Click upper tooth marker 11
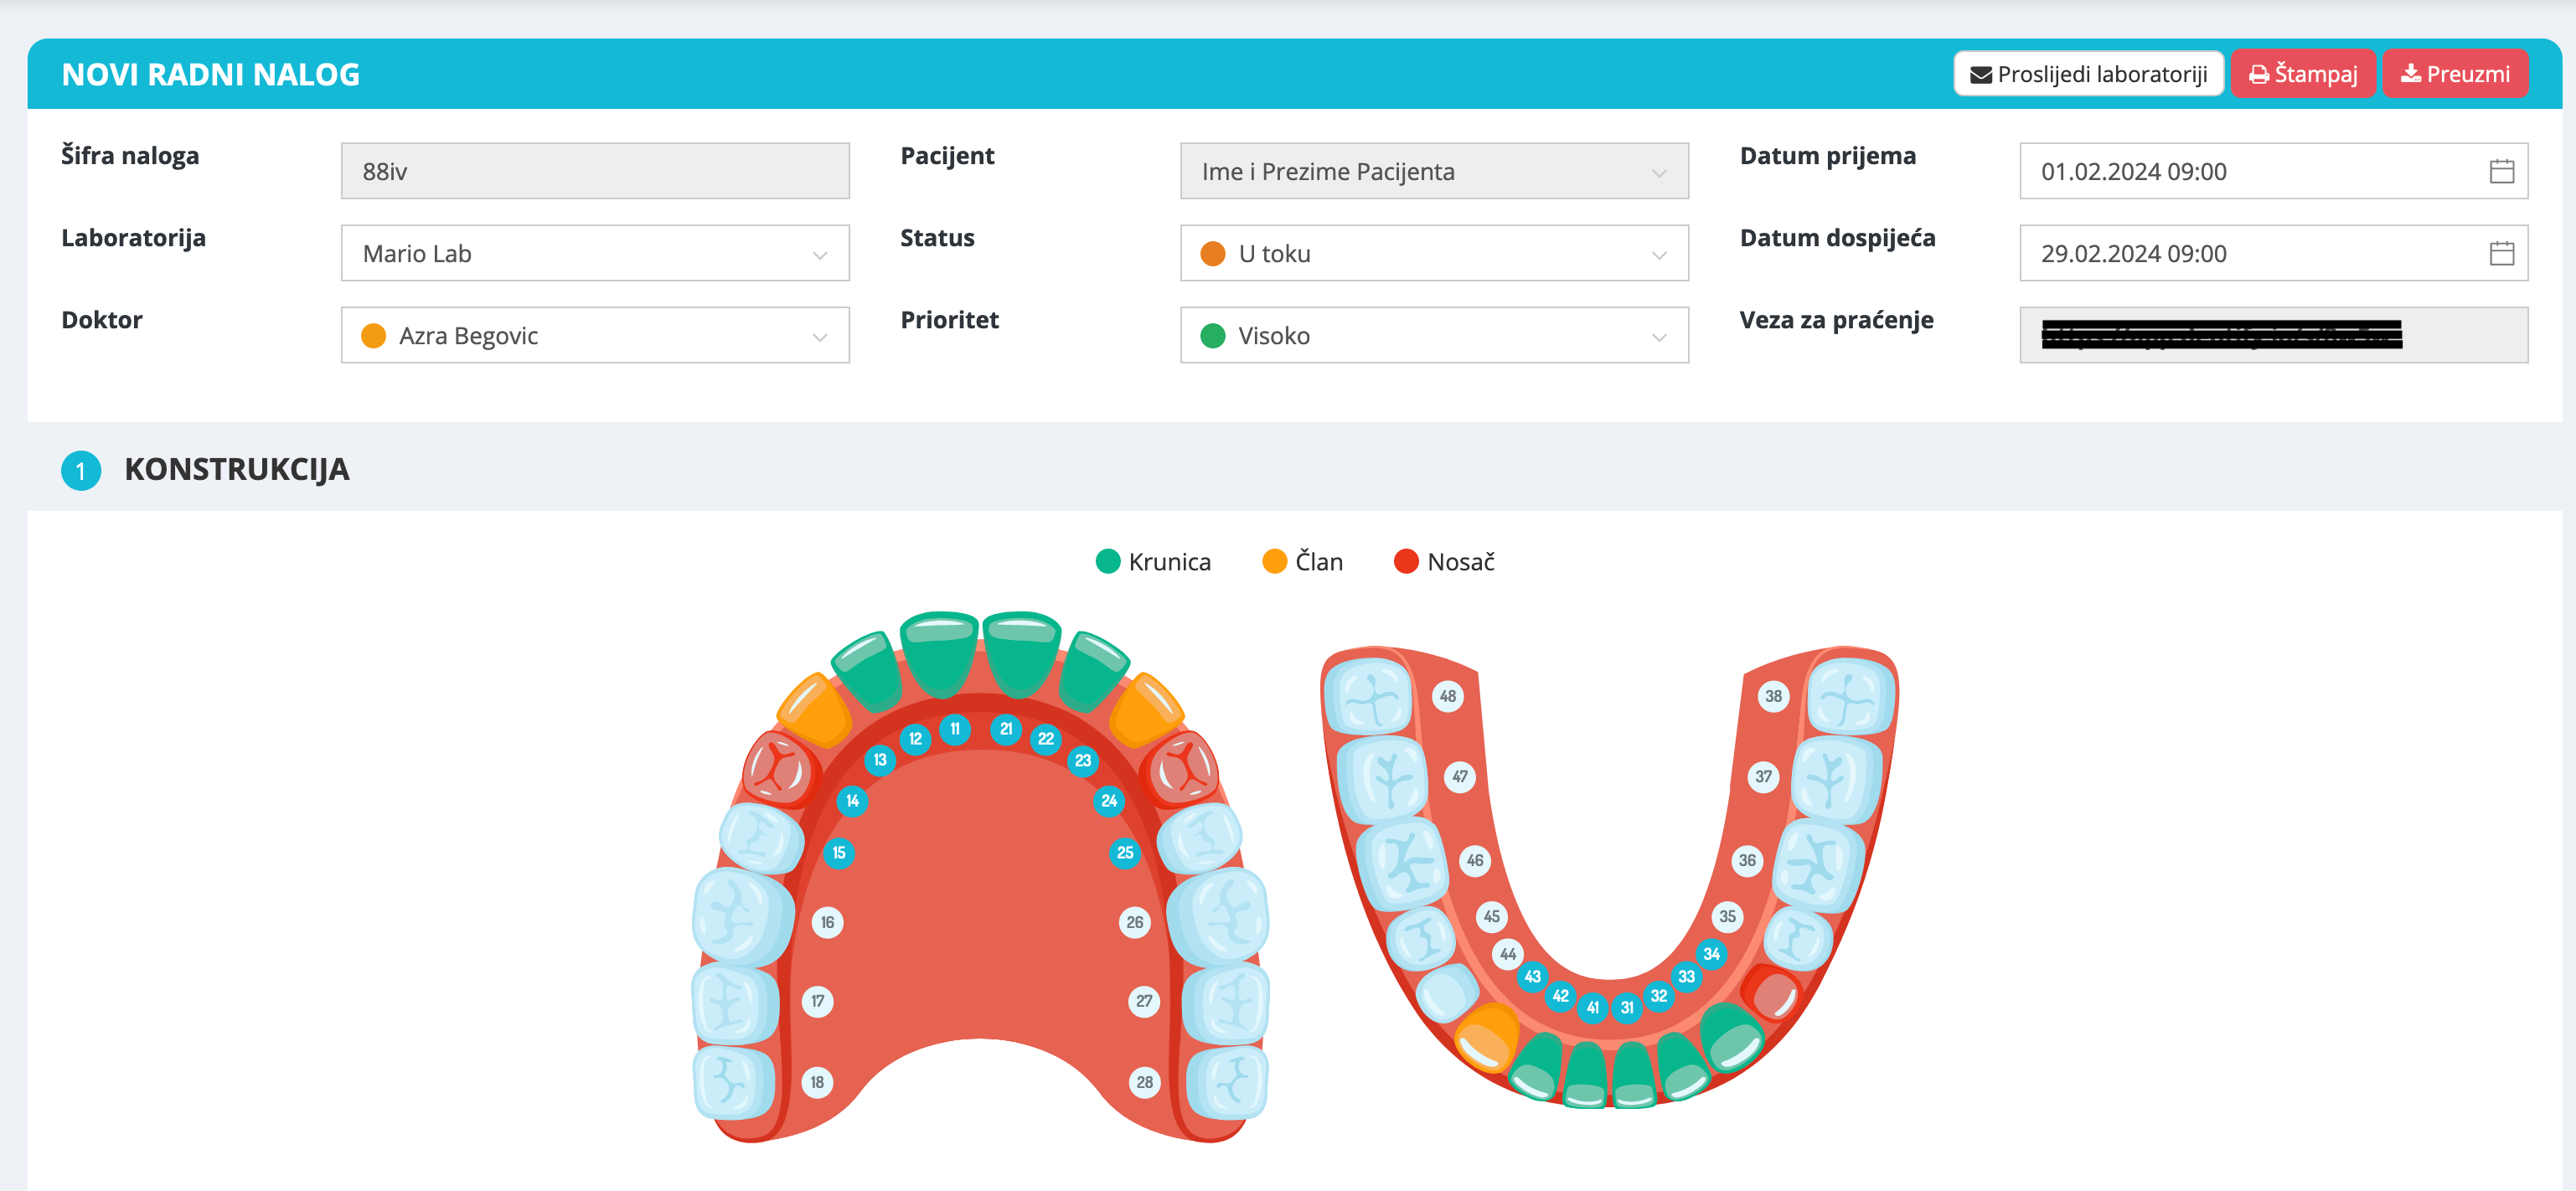 coord(955,729)
